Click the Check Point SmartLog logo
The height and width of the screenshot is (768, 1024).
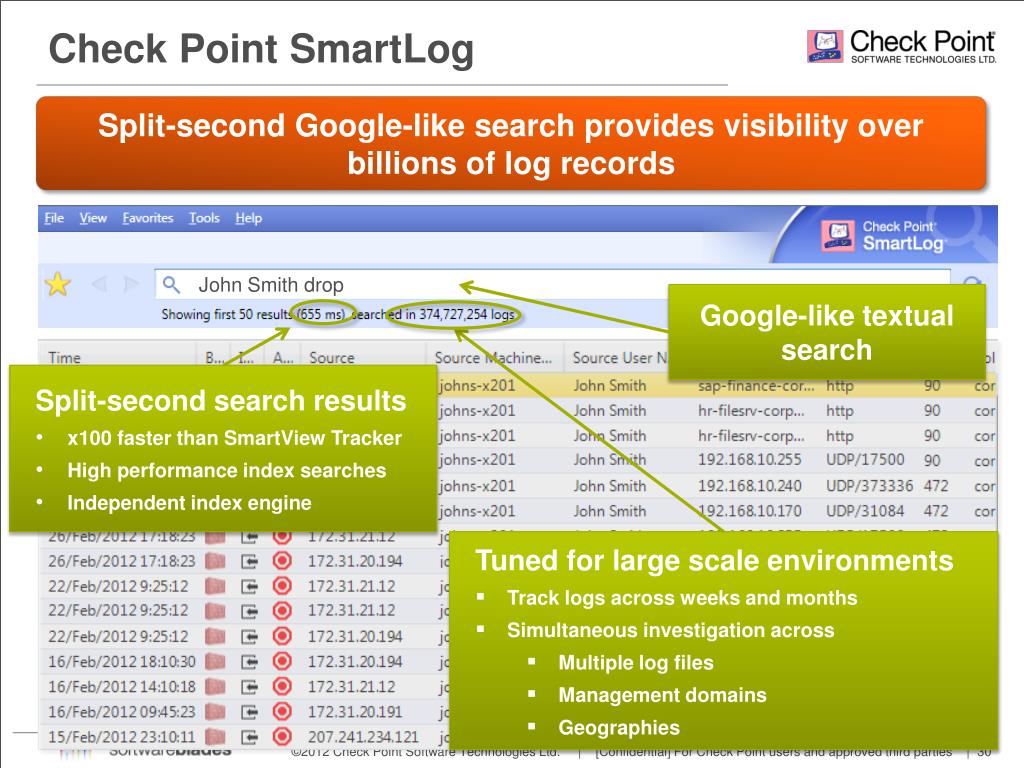click(x=882, y=236)
